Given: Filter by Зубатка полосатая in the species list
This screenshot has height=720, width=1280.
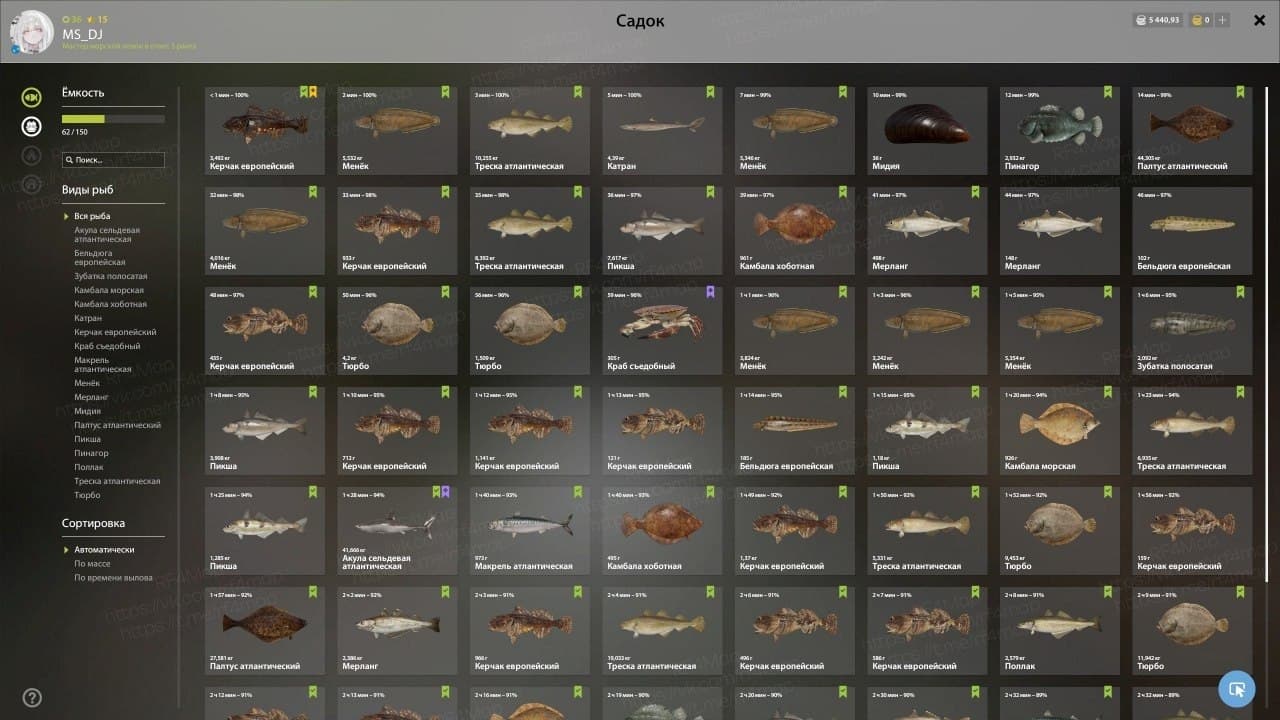Looking at the screenshot, I should click(110, 276).
